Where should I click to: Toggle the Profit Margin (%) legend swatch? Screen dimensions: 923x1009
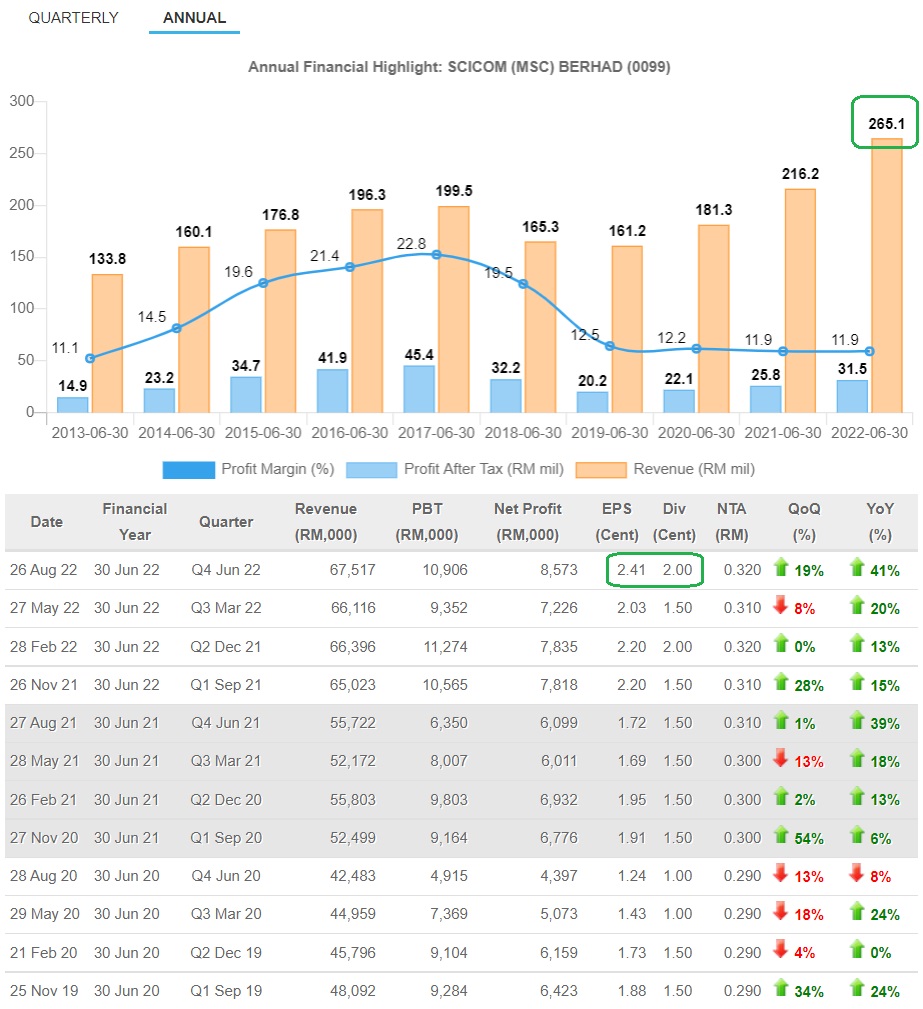[189, 470]
